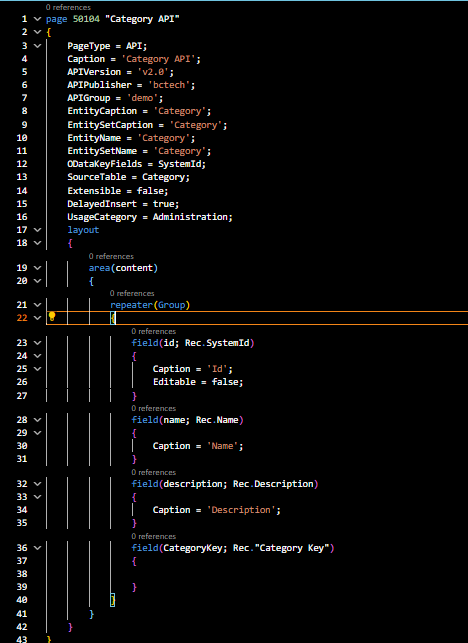Collapse the fold chevron on line 29
This screenshot has width=468, height=643.
pos(37,433)
